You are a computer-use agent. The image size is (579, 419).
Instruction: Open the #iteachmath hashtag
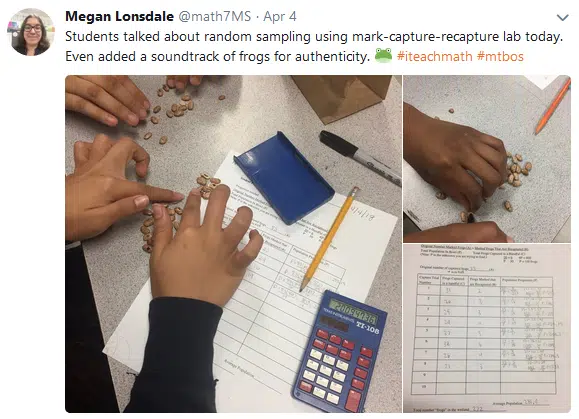coord(434,56)
